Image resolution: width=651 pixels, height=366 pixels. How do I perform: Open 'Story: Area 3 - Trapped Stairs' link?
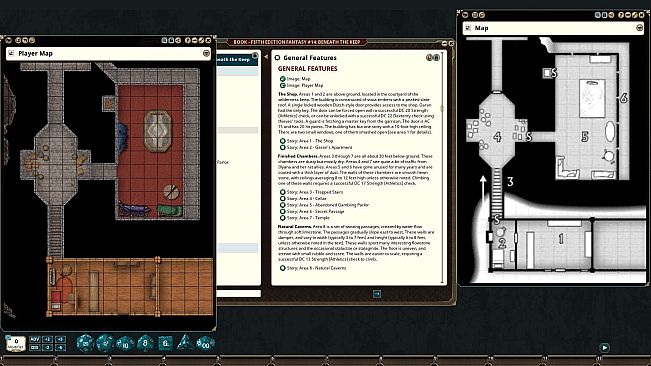(312, 192)
